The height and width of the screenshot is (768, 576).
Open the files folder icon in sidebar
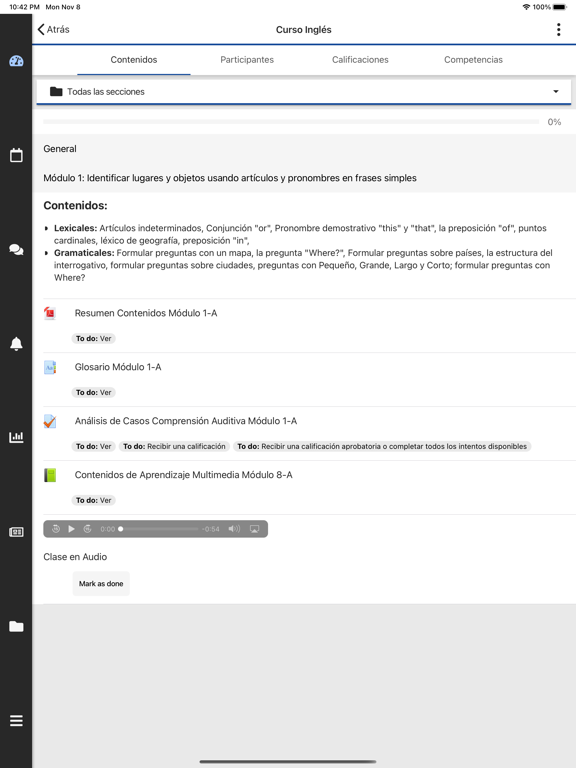(x=16, y=626)
